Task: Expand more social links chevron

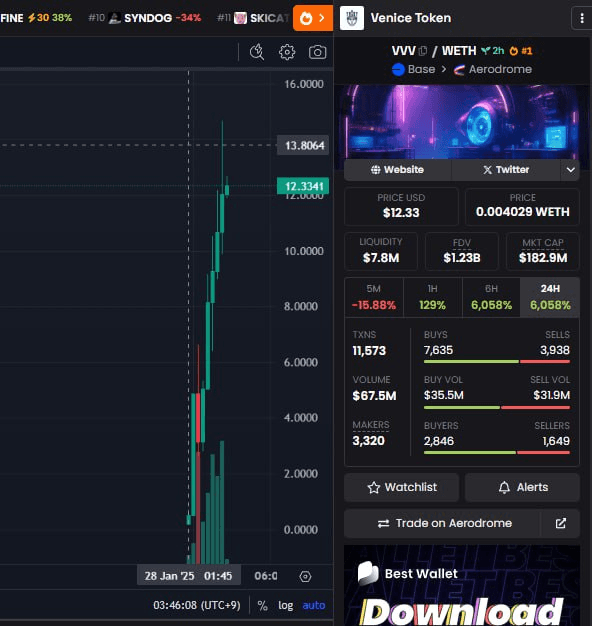Action: click(x=570, y=170)
